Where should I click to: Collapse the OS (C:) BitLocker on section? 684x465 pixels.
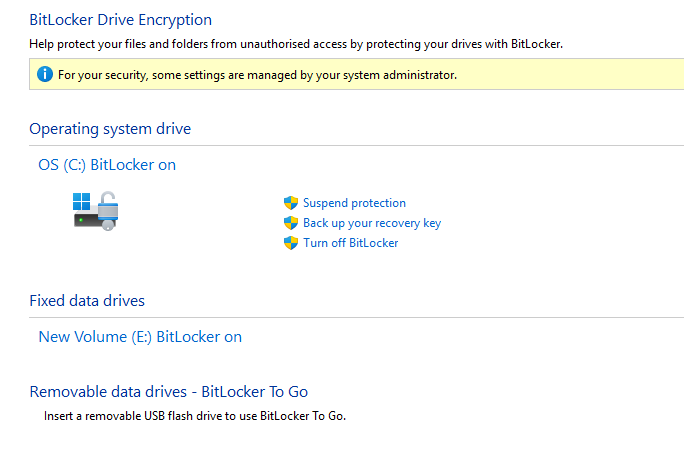[x=107, y=165]
